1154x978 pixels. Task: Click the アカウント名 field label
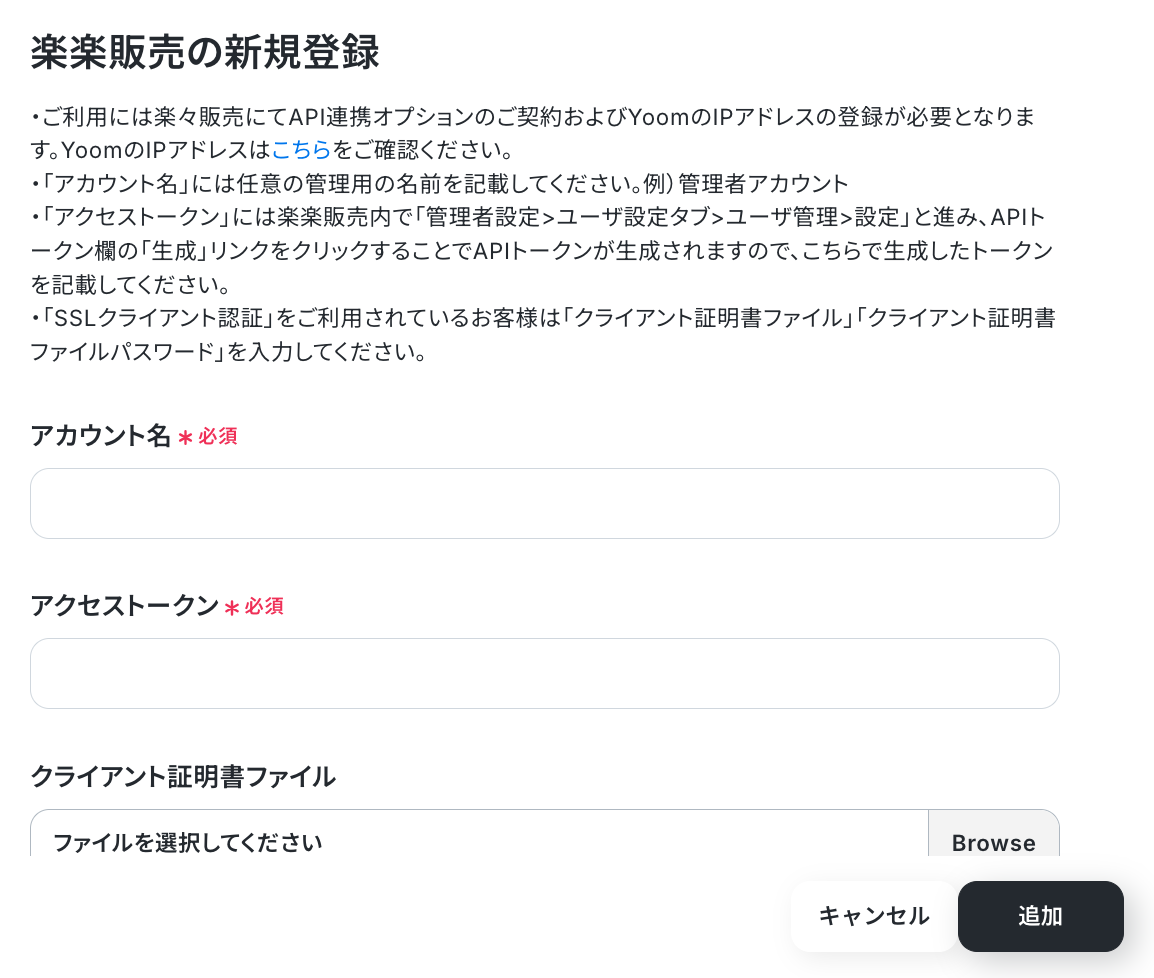pyautogui.click(x=101, y=436)
